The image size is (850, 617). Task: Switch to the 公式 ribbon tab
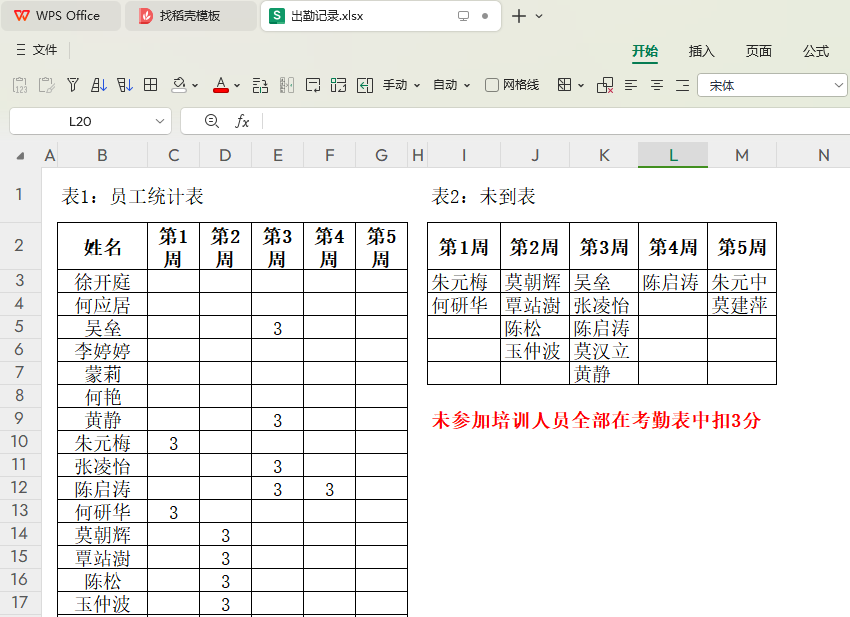coord(816,51)
